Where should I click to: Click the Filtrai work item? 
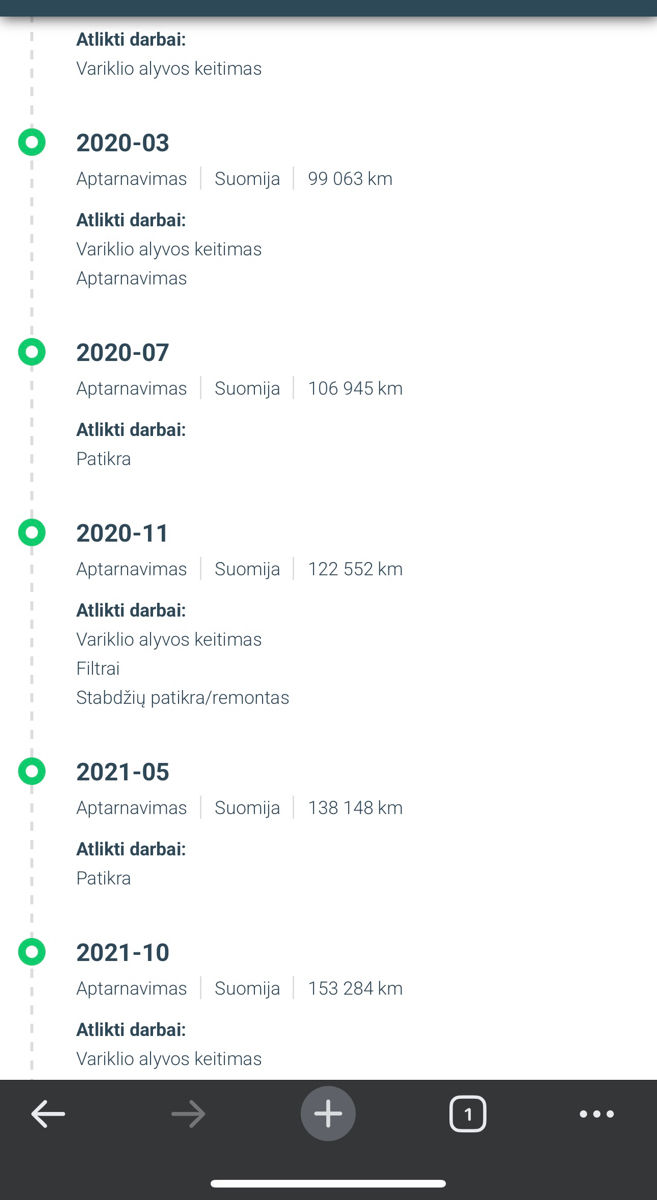[98, 668]
